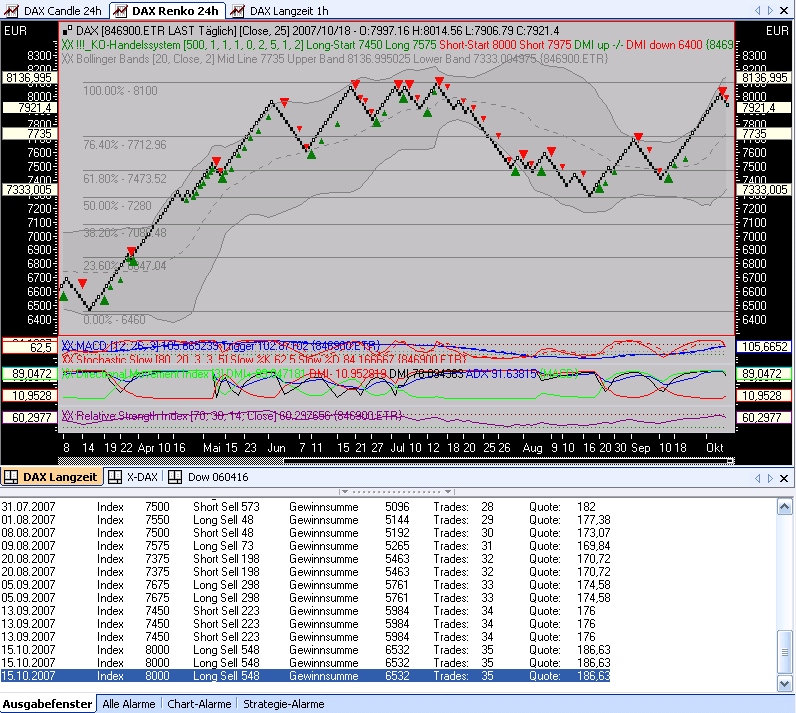This screenshot has height=713, width=796.
Task: Select the DAX Langzeit workspace tab
Action: (51, 477)
